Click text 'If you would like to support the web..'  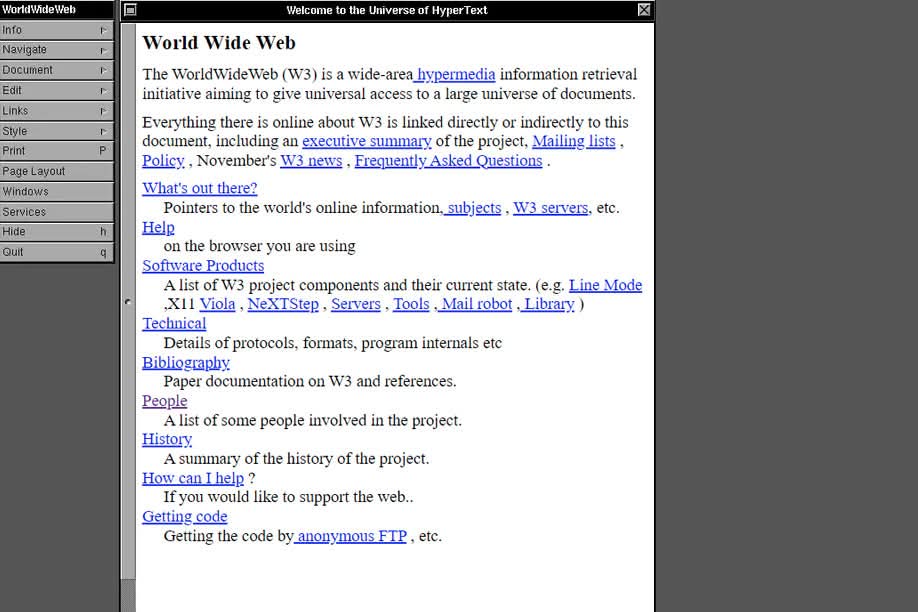pos(288,497)
